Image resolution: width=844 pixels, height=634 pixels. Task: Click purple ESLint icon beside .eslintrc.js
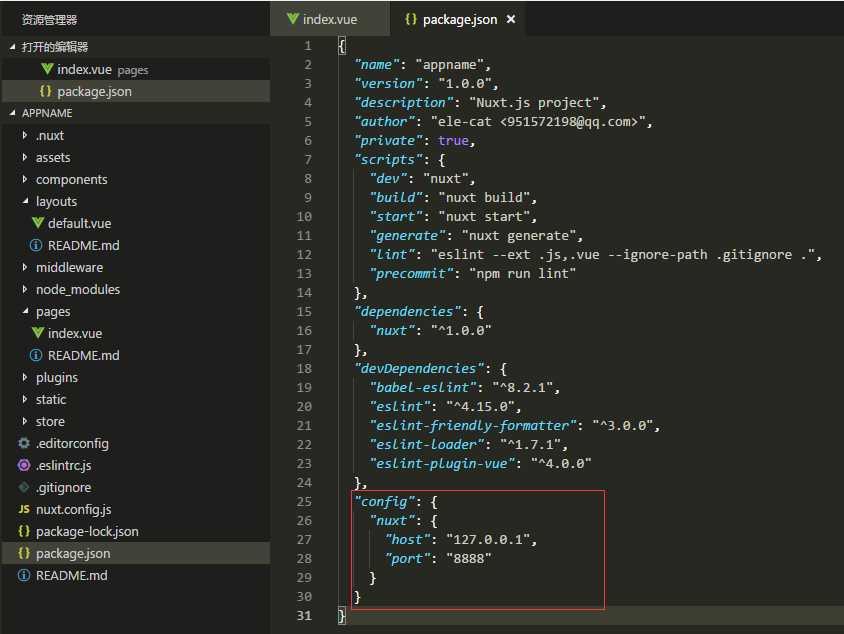24,465
